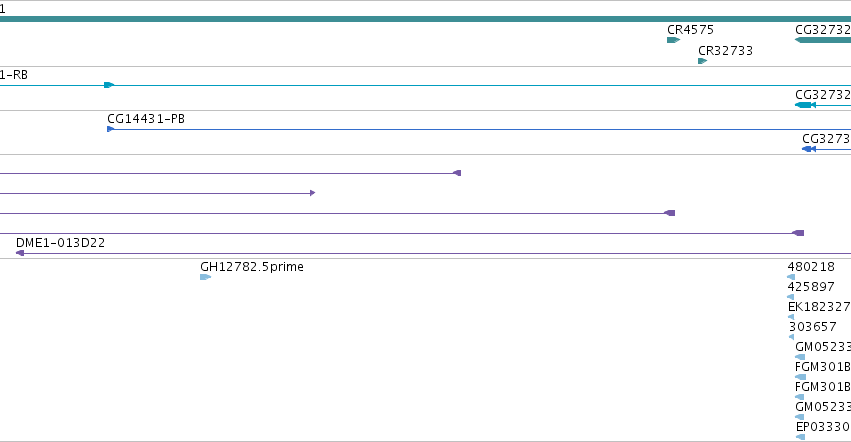Select the purple arrowhead under DME1-013D22
This screenshot has width=851, height=442.
point(20,253)
